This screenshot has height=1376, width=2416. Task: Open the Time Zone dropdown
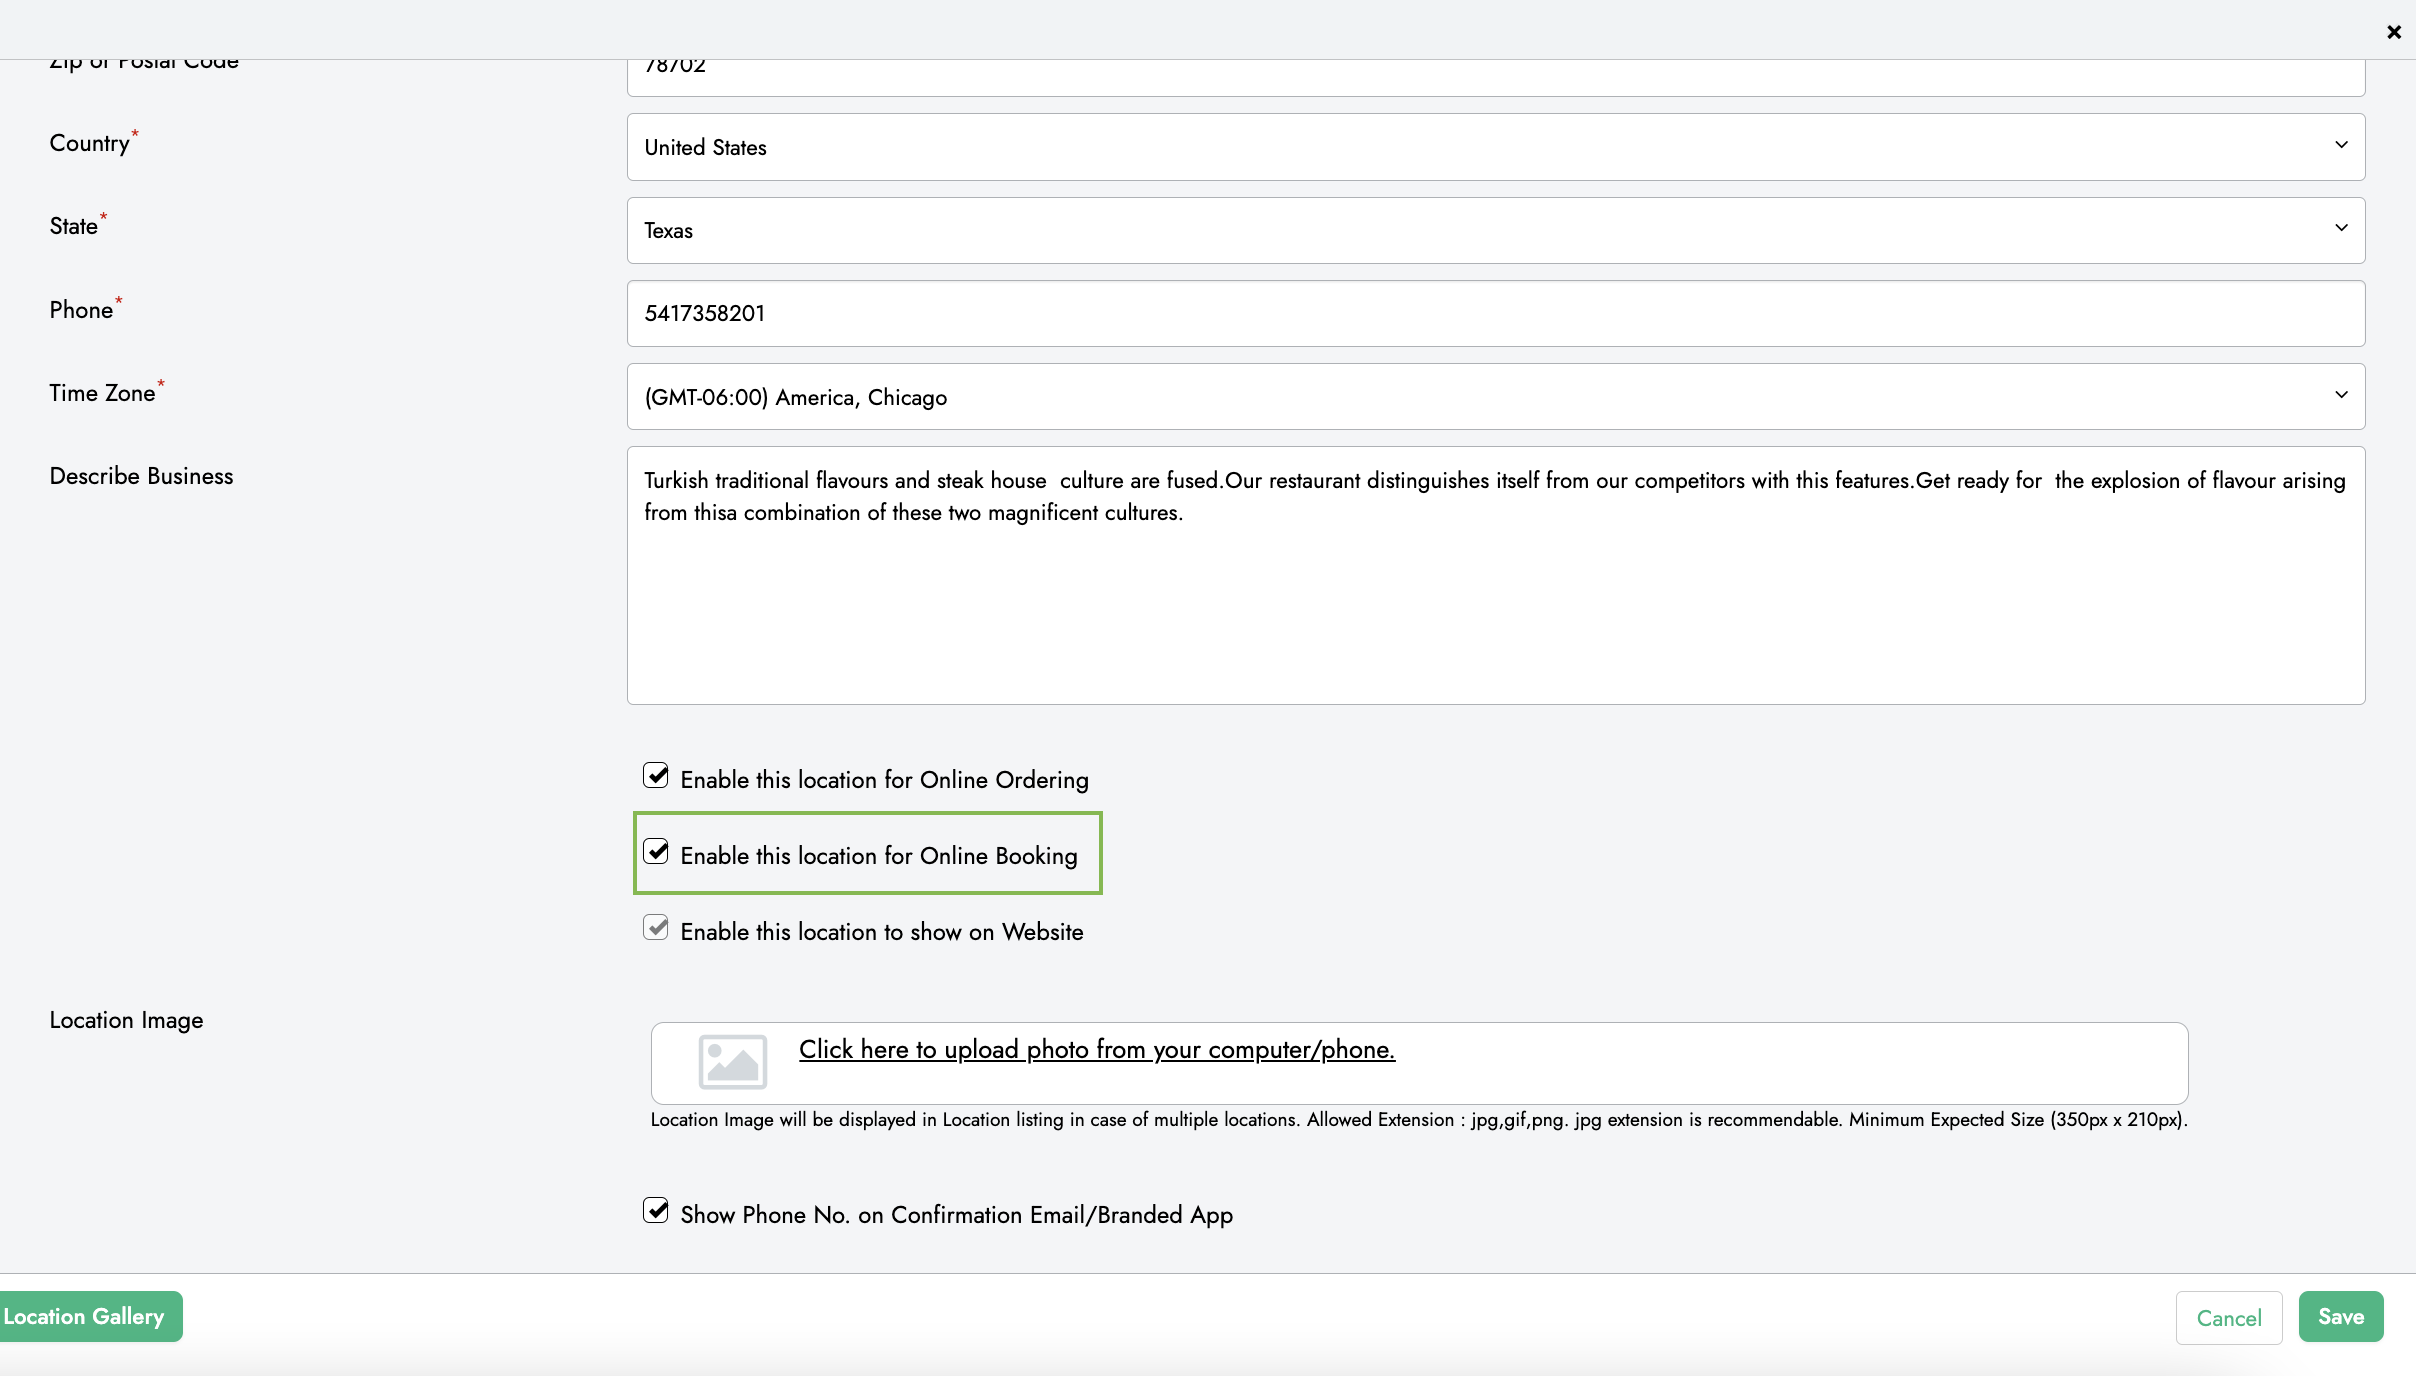tap(1494, 397)
